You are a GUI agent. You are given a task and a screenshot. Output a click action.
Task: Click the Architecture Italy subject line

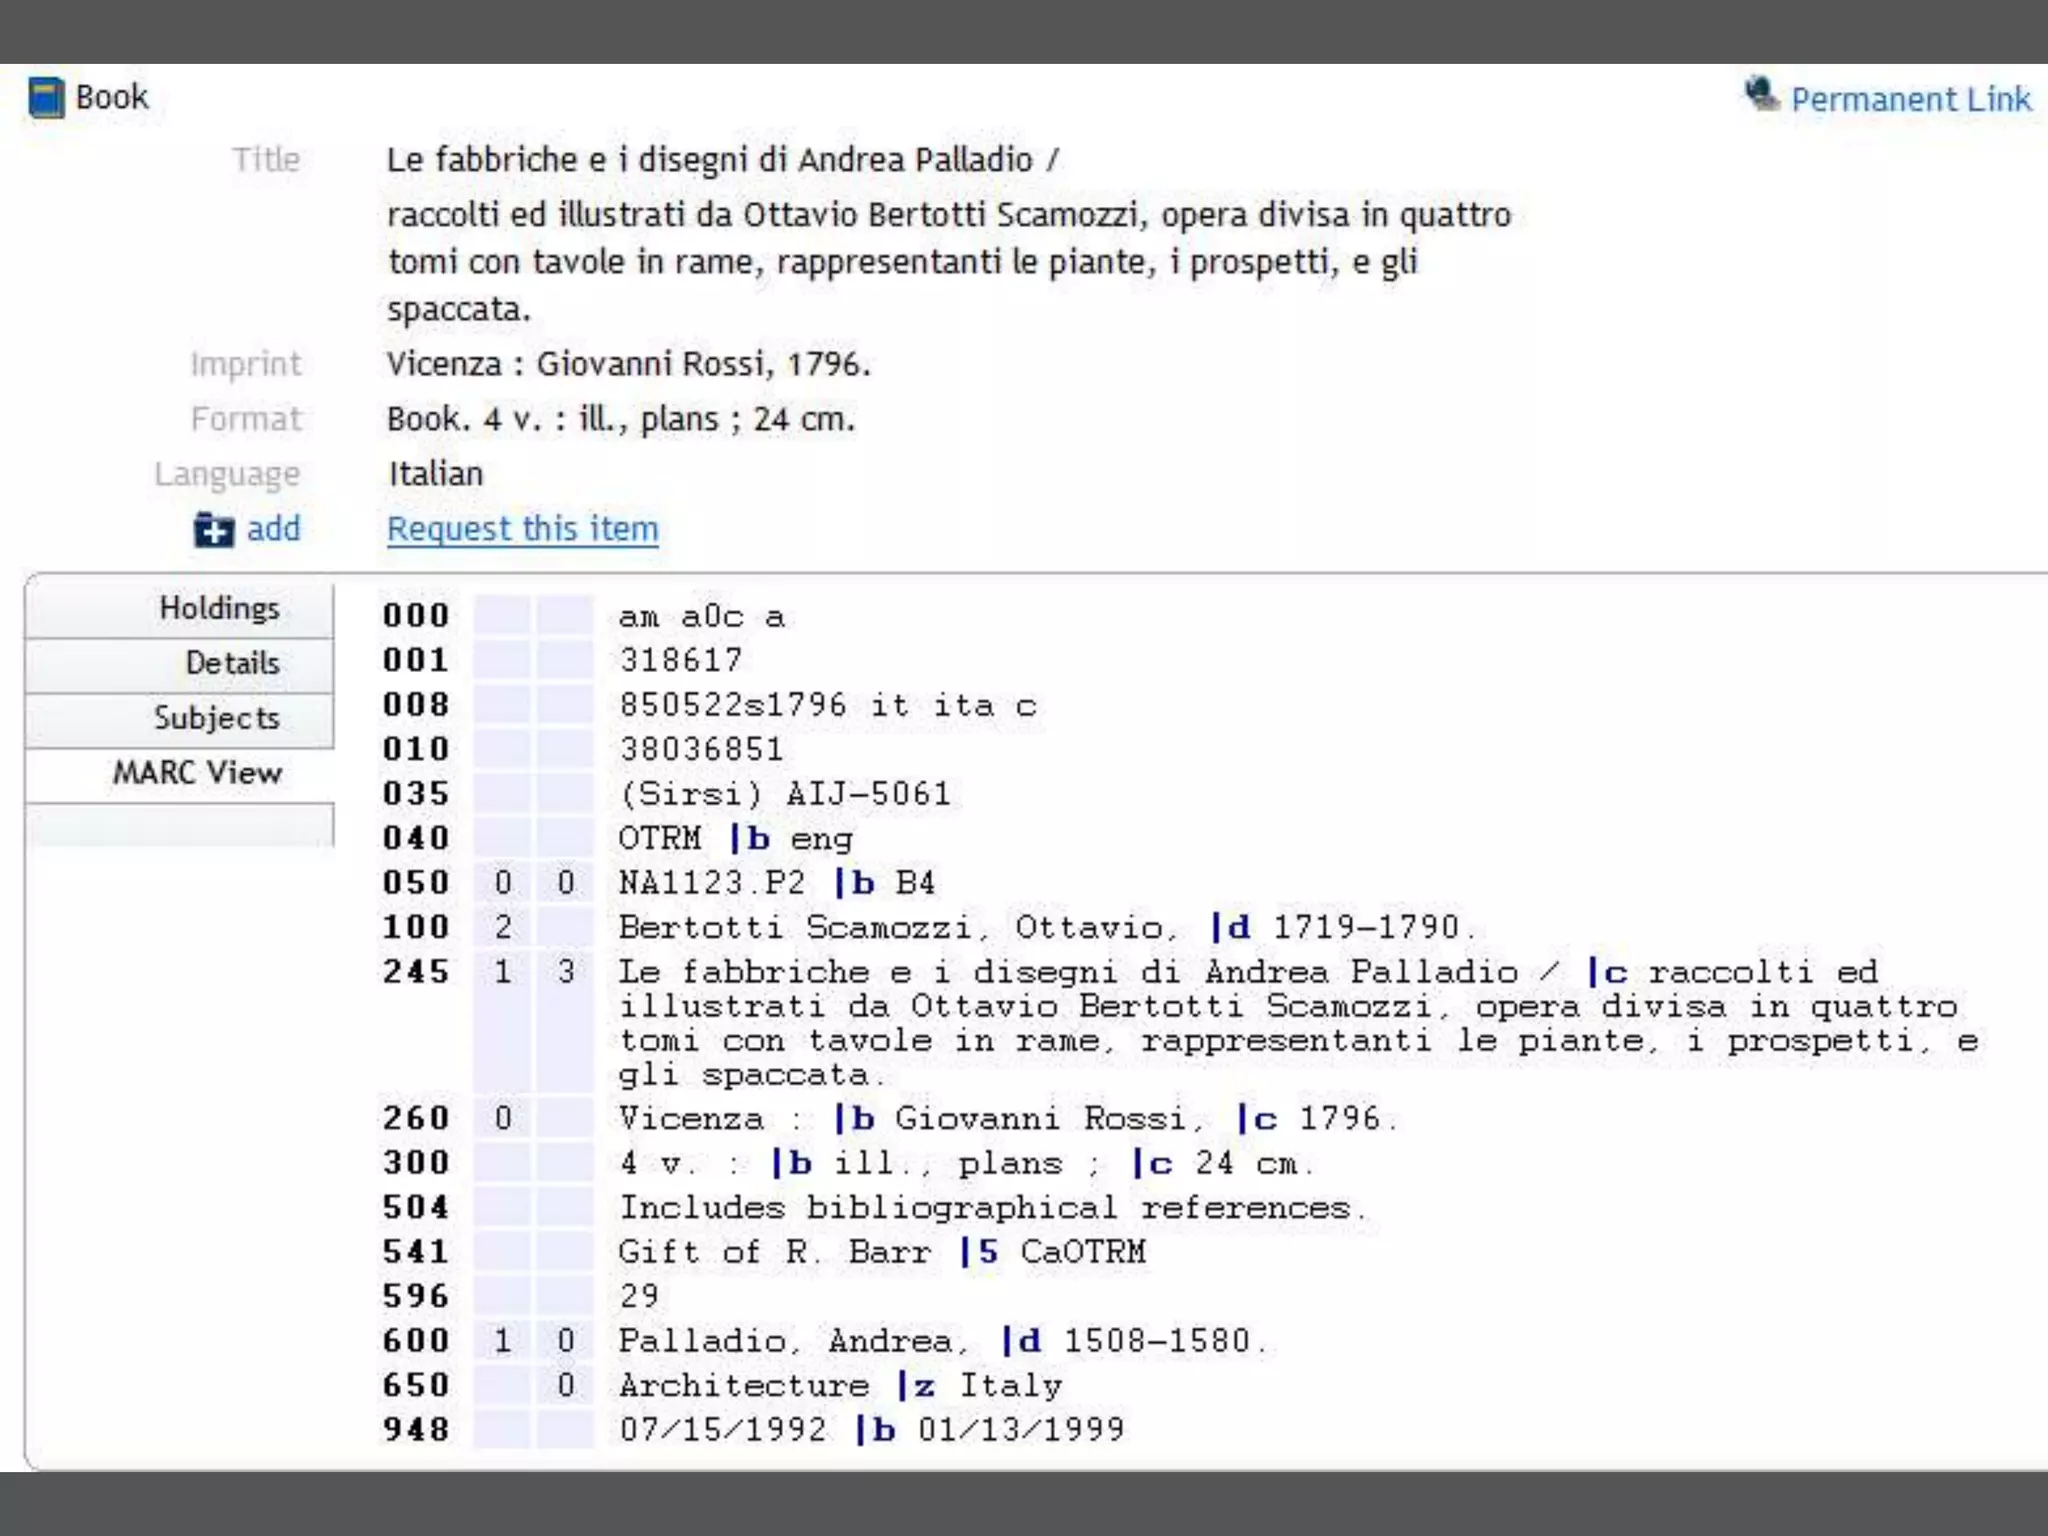840,1386
